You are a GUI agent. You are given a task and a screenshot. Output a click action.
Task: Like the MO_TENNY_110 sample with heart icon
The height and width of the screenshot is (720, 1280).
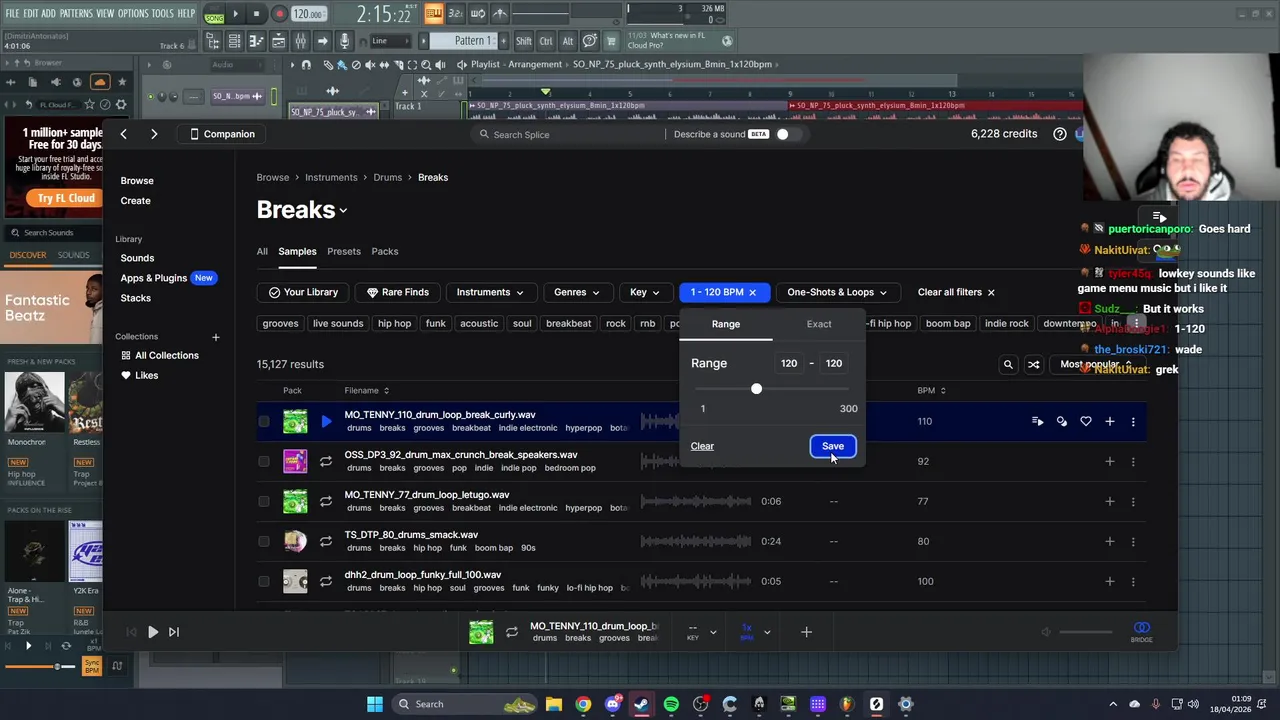click(x=1086, y=421)
